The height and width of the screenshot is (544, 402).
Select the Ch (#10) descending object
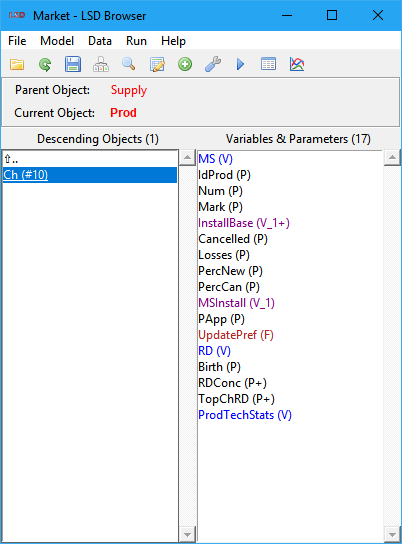tap(90, 175)
